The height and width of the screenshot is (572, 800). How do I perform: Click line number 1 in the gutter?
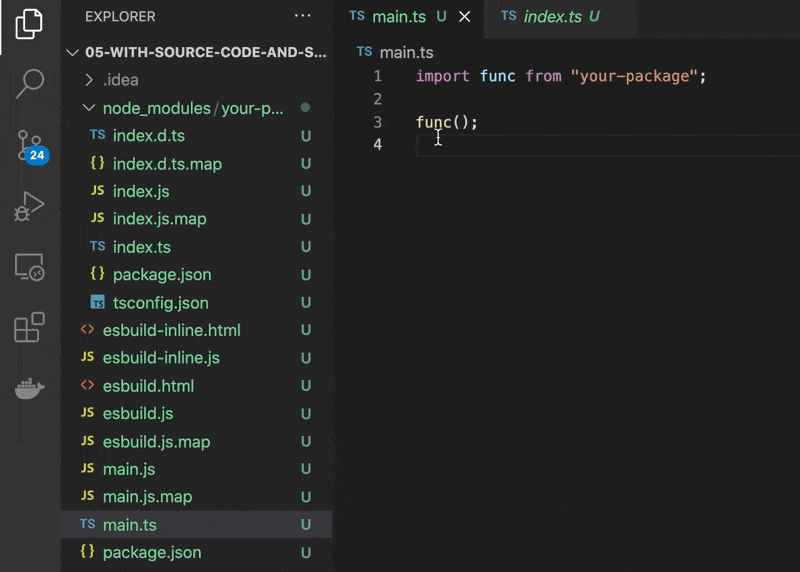pos(377,76)
